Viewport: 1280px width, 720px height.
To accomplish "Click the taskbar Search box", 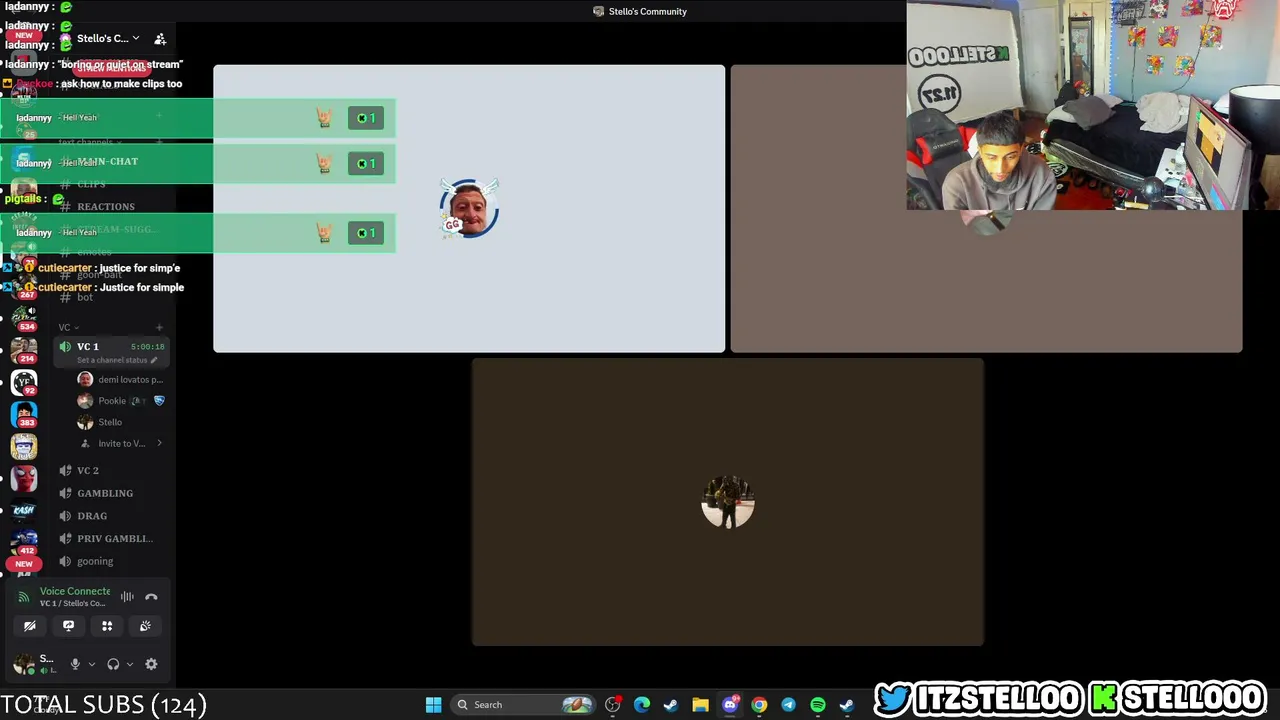I will tap(523, 705).
